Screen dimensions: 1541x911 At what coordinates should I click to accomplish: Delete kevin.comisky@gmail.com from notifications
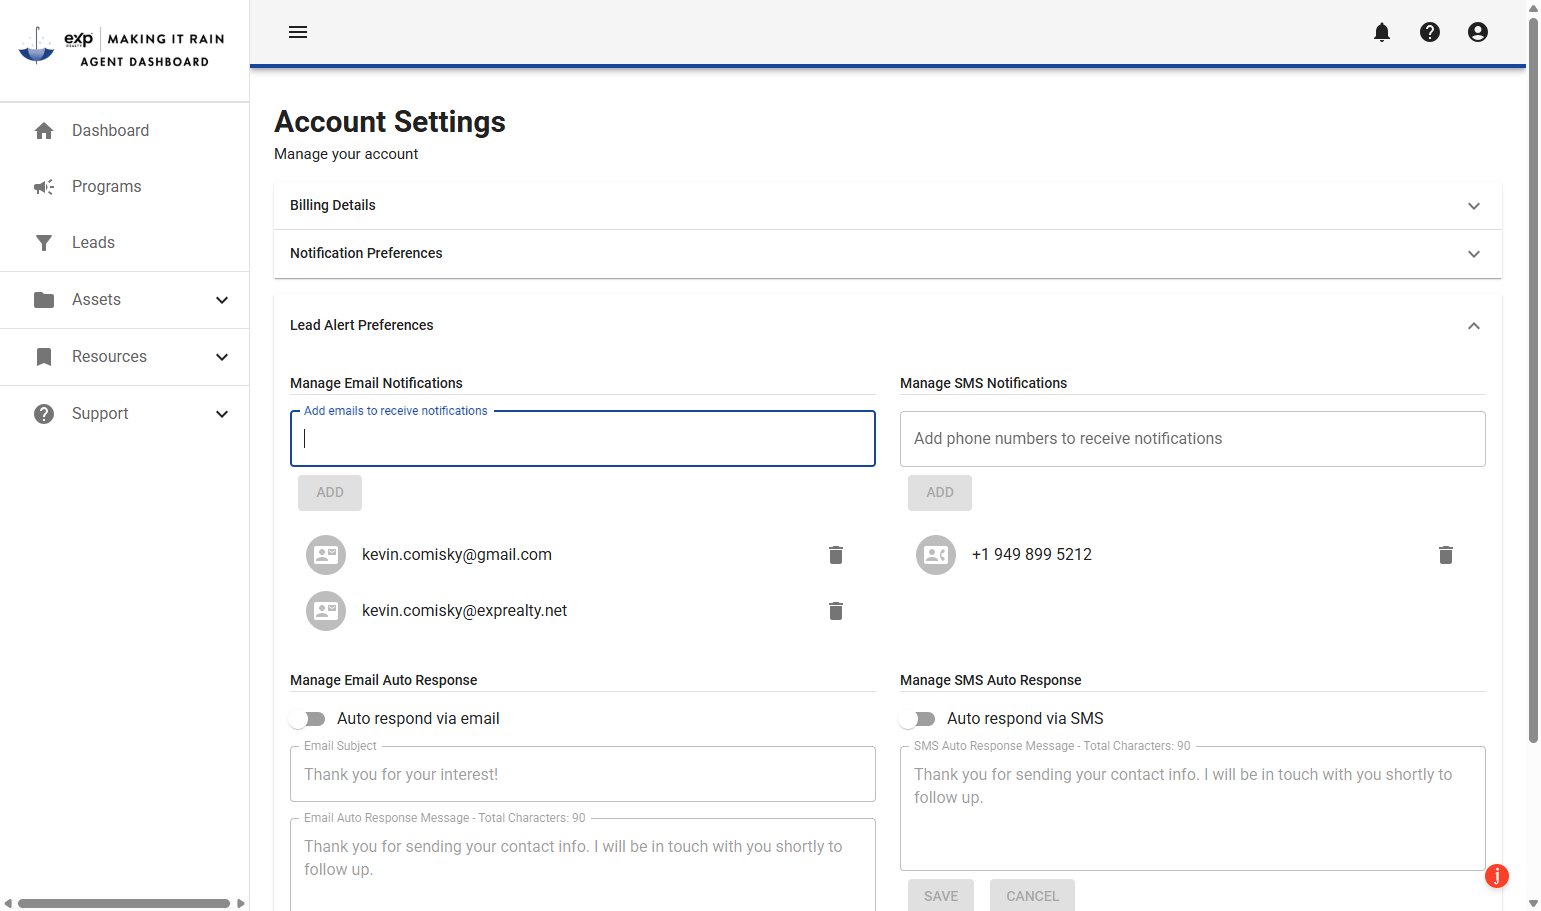[x=836, y=555]
